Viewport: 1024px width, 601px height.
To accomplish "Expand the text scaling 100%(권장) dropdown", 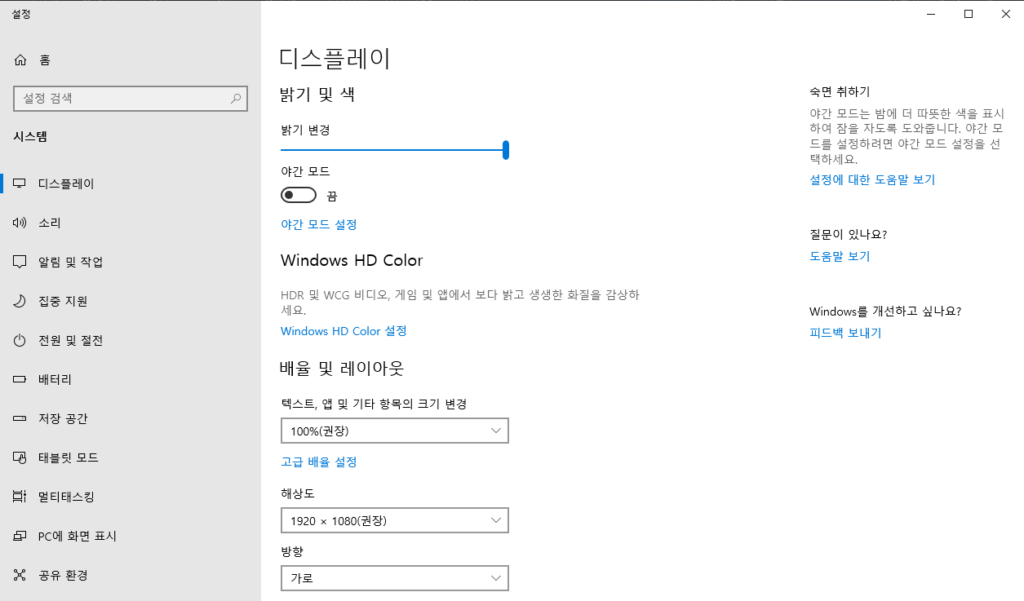I will (x=394, y=430).
